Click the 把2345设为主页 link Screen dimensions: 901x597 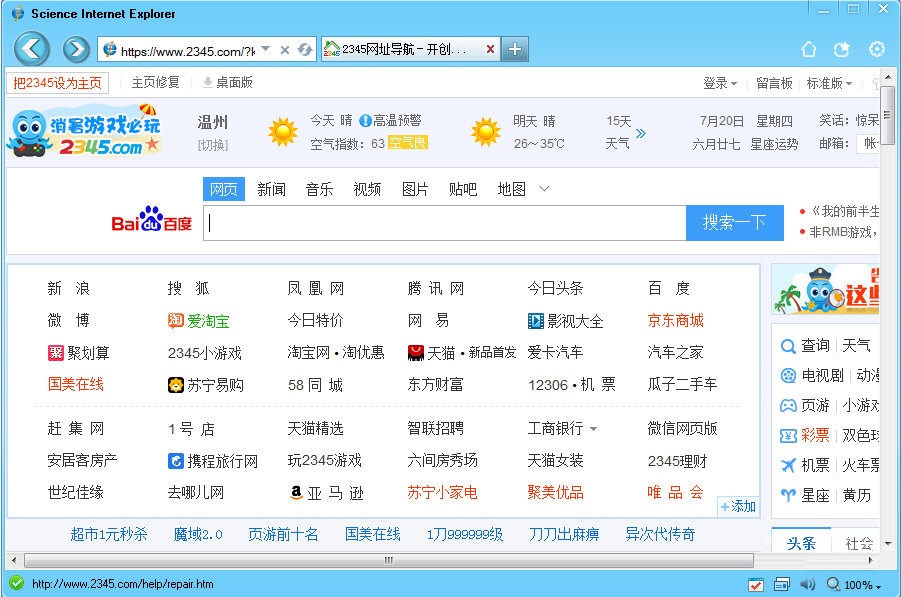click(x=57, y=83)
